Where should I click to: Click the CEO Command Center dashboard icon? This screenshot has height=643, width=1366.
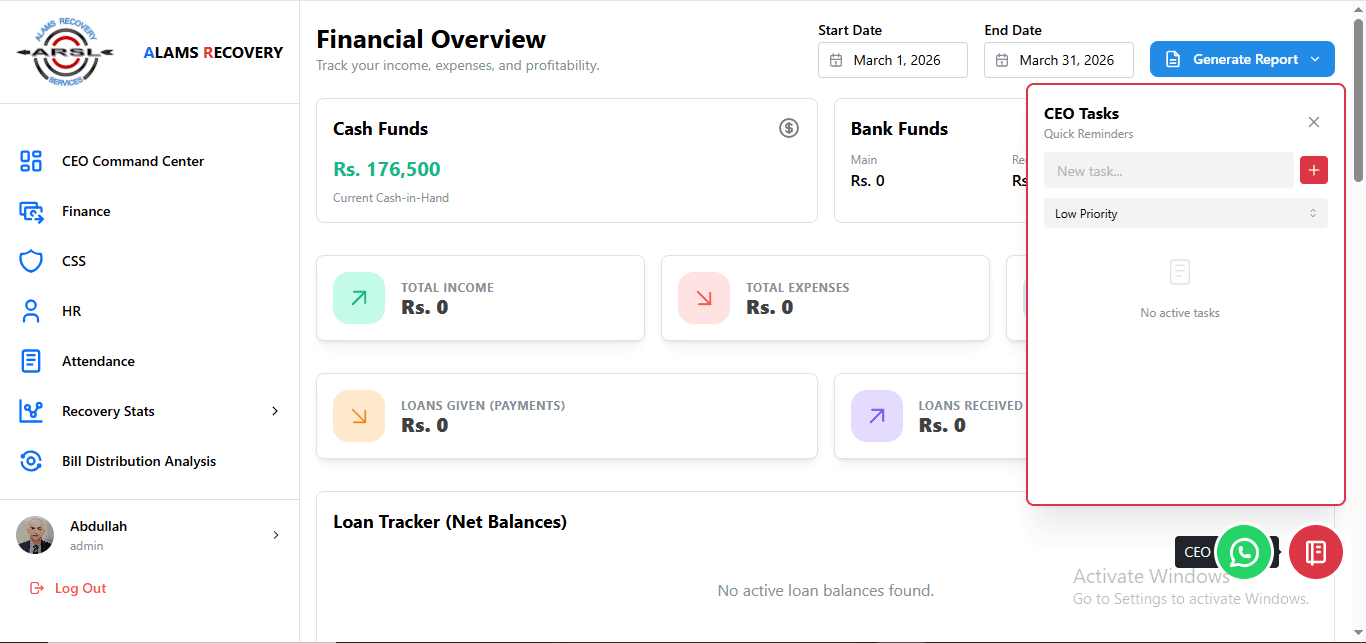(31, 161)
